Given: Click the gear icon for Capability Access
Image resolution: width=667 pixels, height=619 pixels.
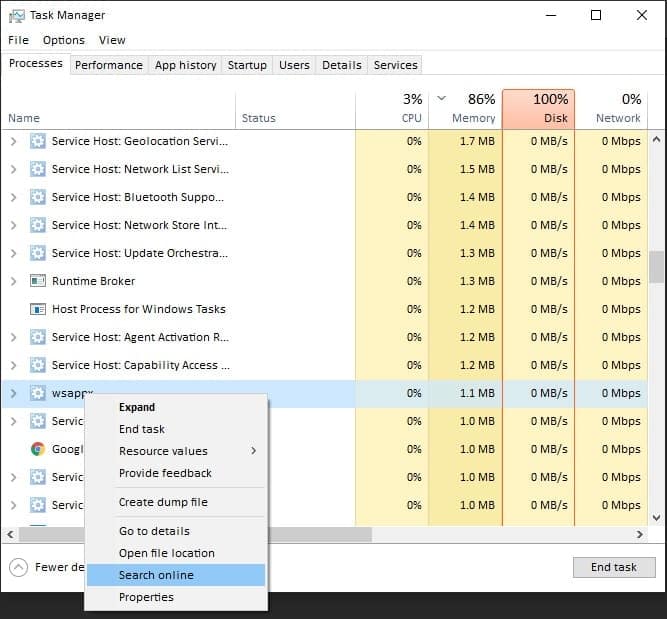Looking at the screenshot, I should pyautogui.click(x=38, y=365).
